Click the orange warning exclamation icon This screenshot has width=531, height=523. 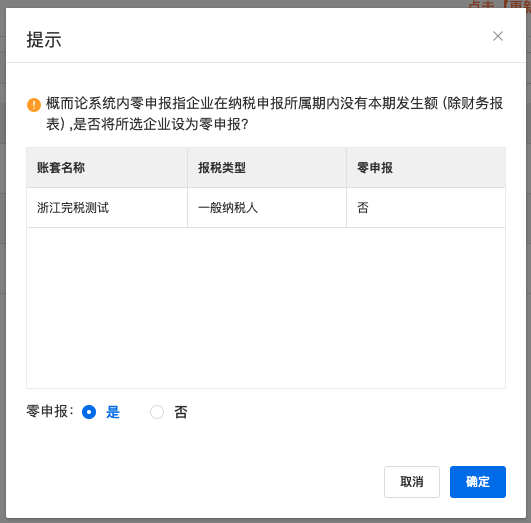point(34,105)
